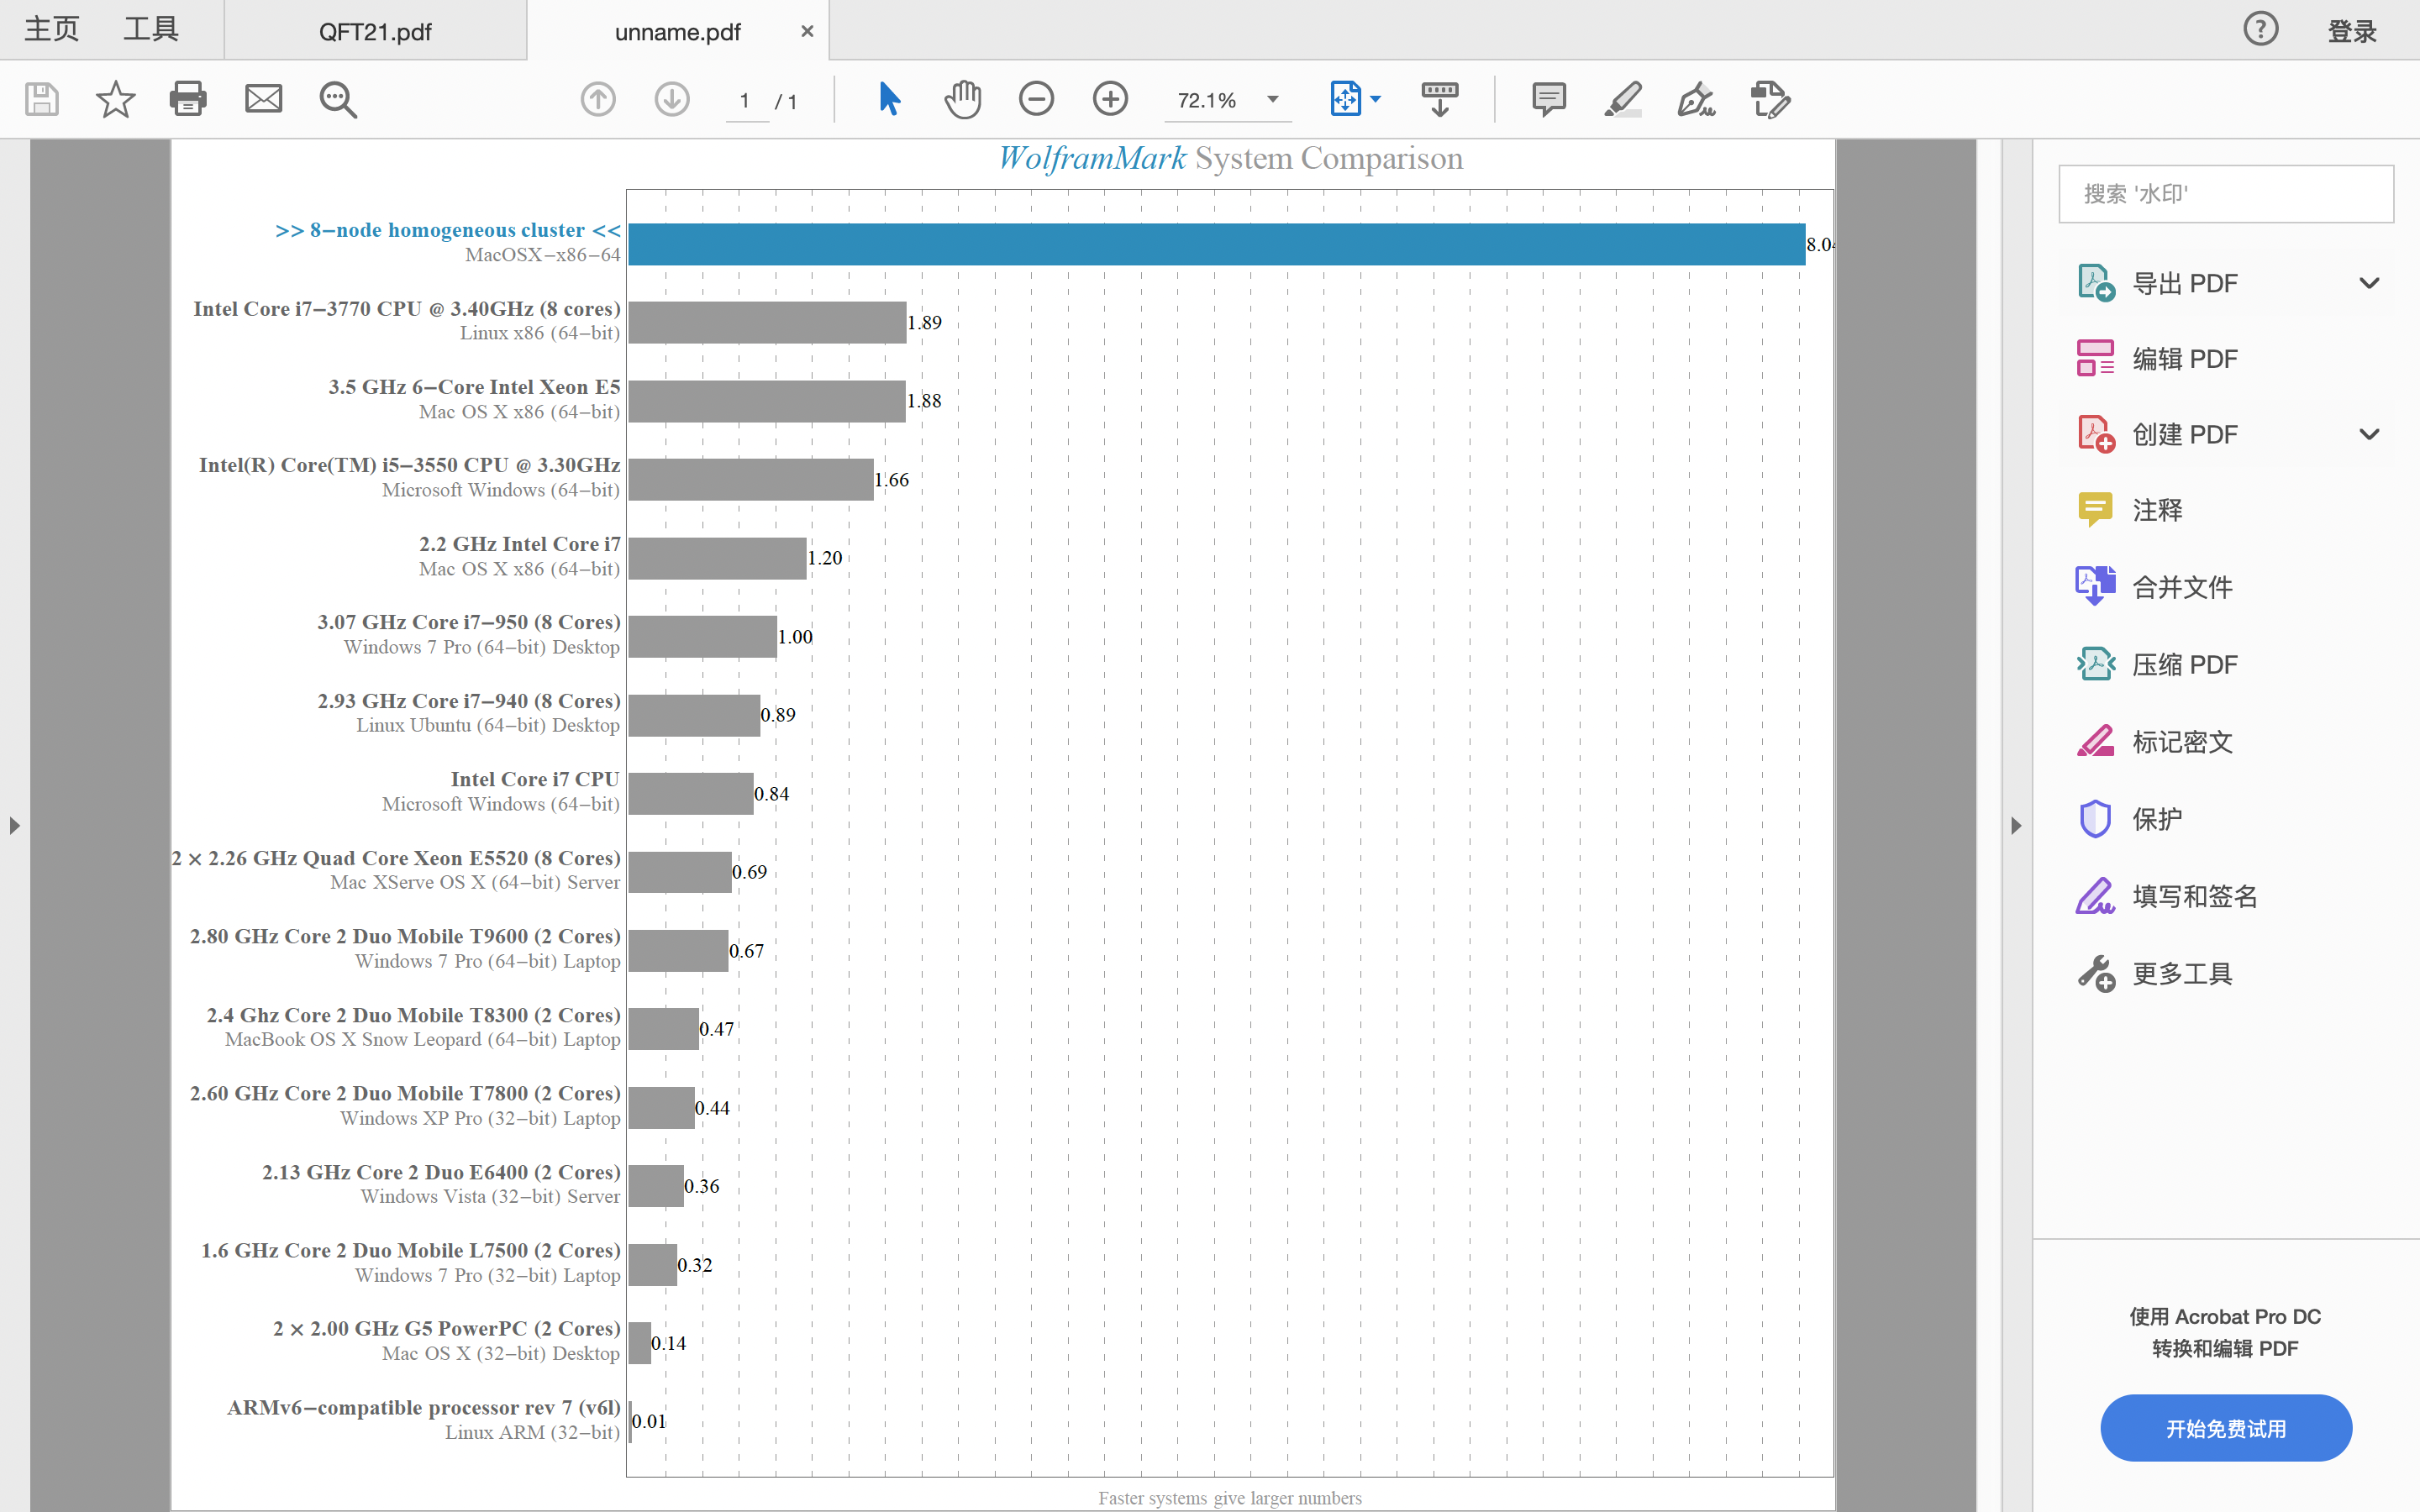The height and width of the screenshot is (1512, 2420).
Task: Choose the arrow selection tool
Action: (x=889, y=99)
